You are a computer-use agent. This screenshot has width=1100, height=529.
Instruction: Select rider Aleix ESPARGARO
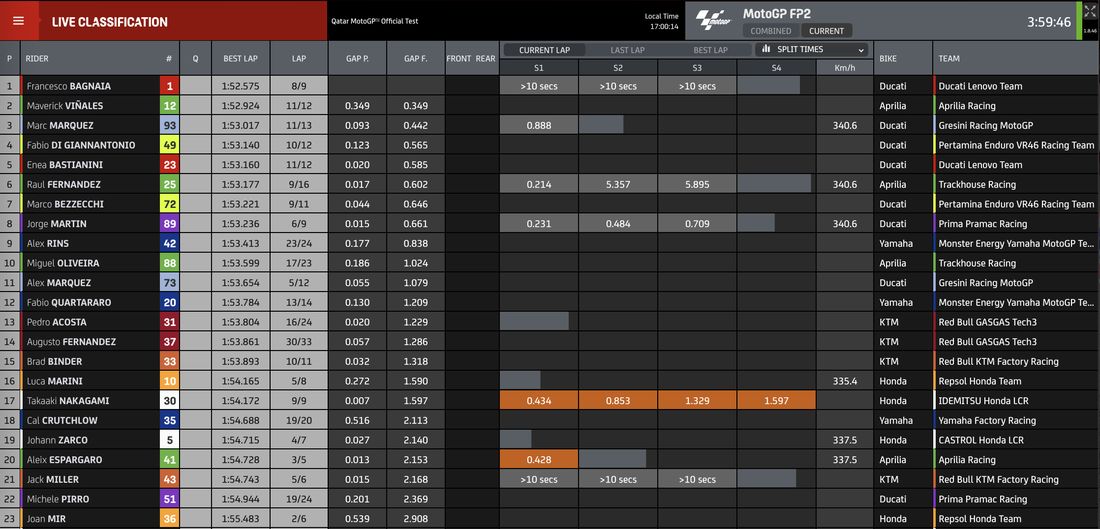click(x=64, y=460)
